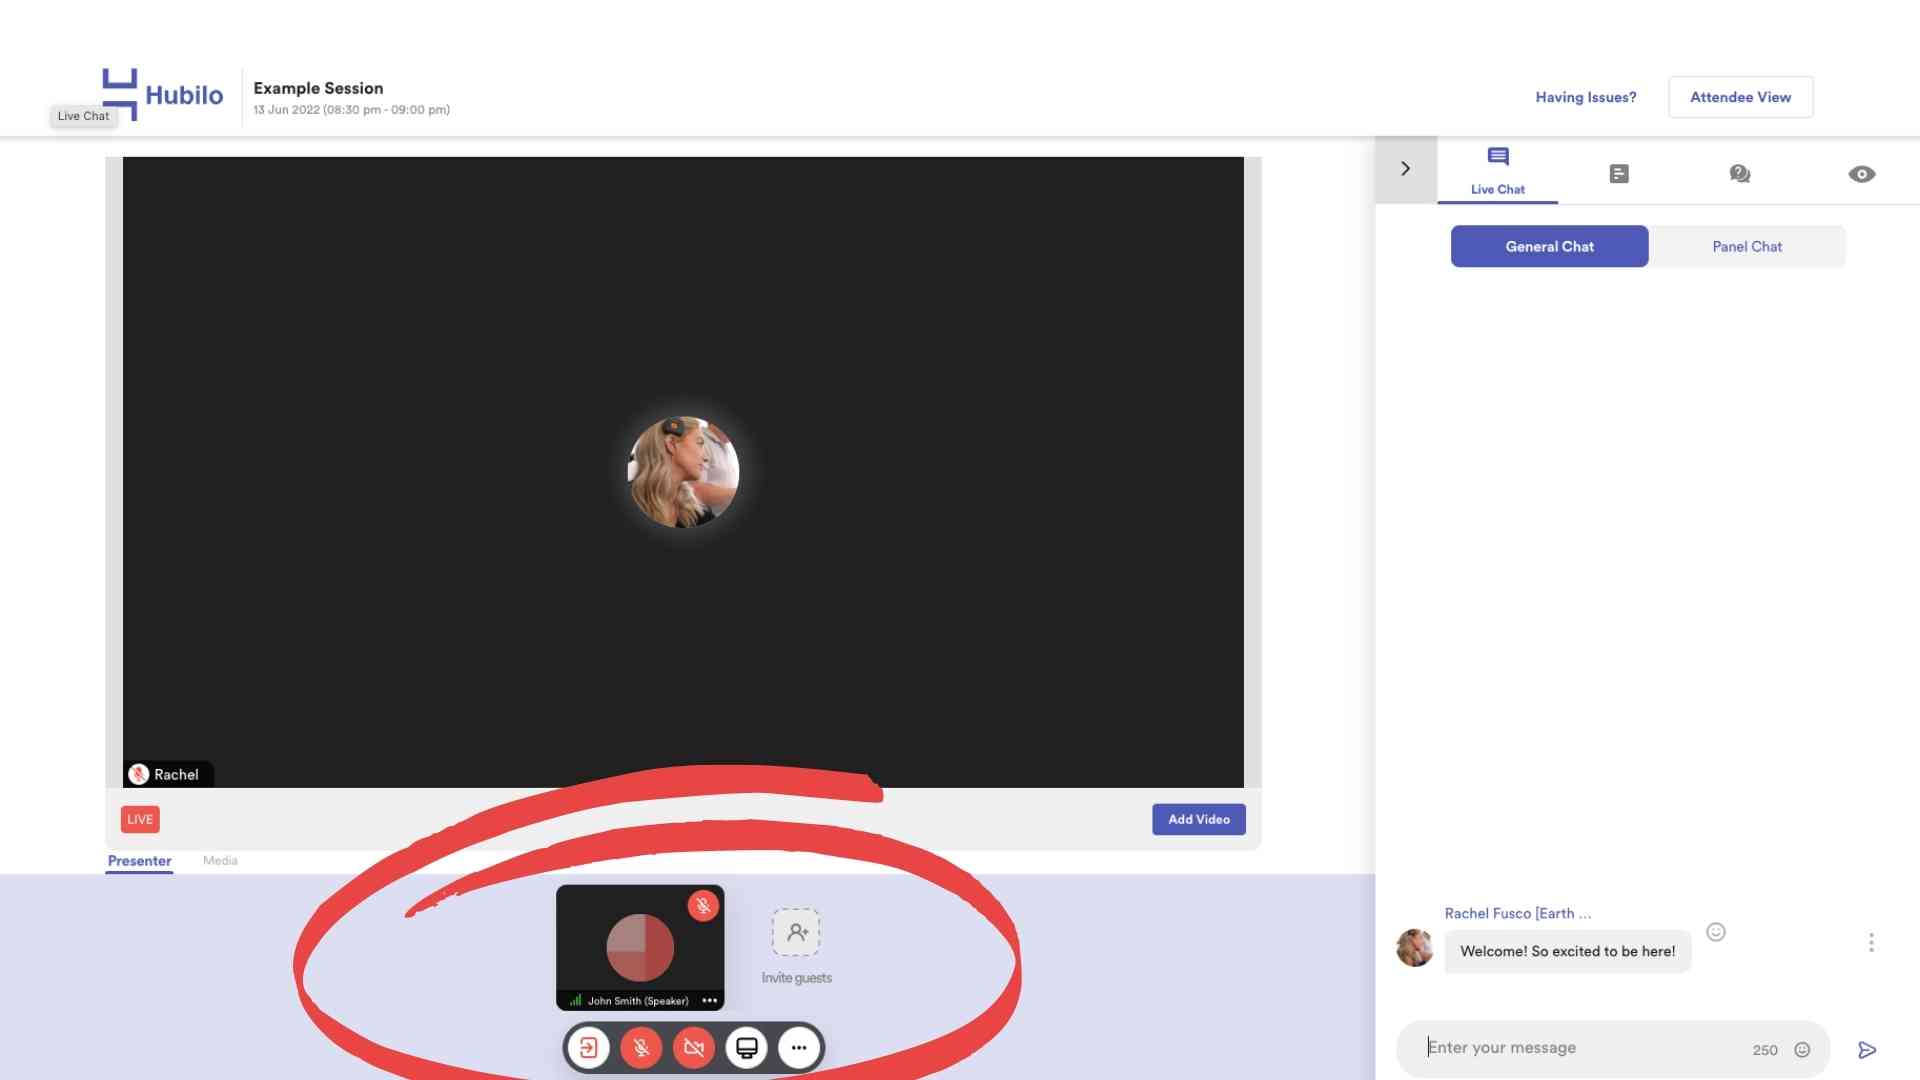React to Rachel's welcome message
This screenshot has width=1920, height=1080.
tap(1716, 932)
